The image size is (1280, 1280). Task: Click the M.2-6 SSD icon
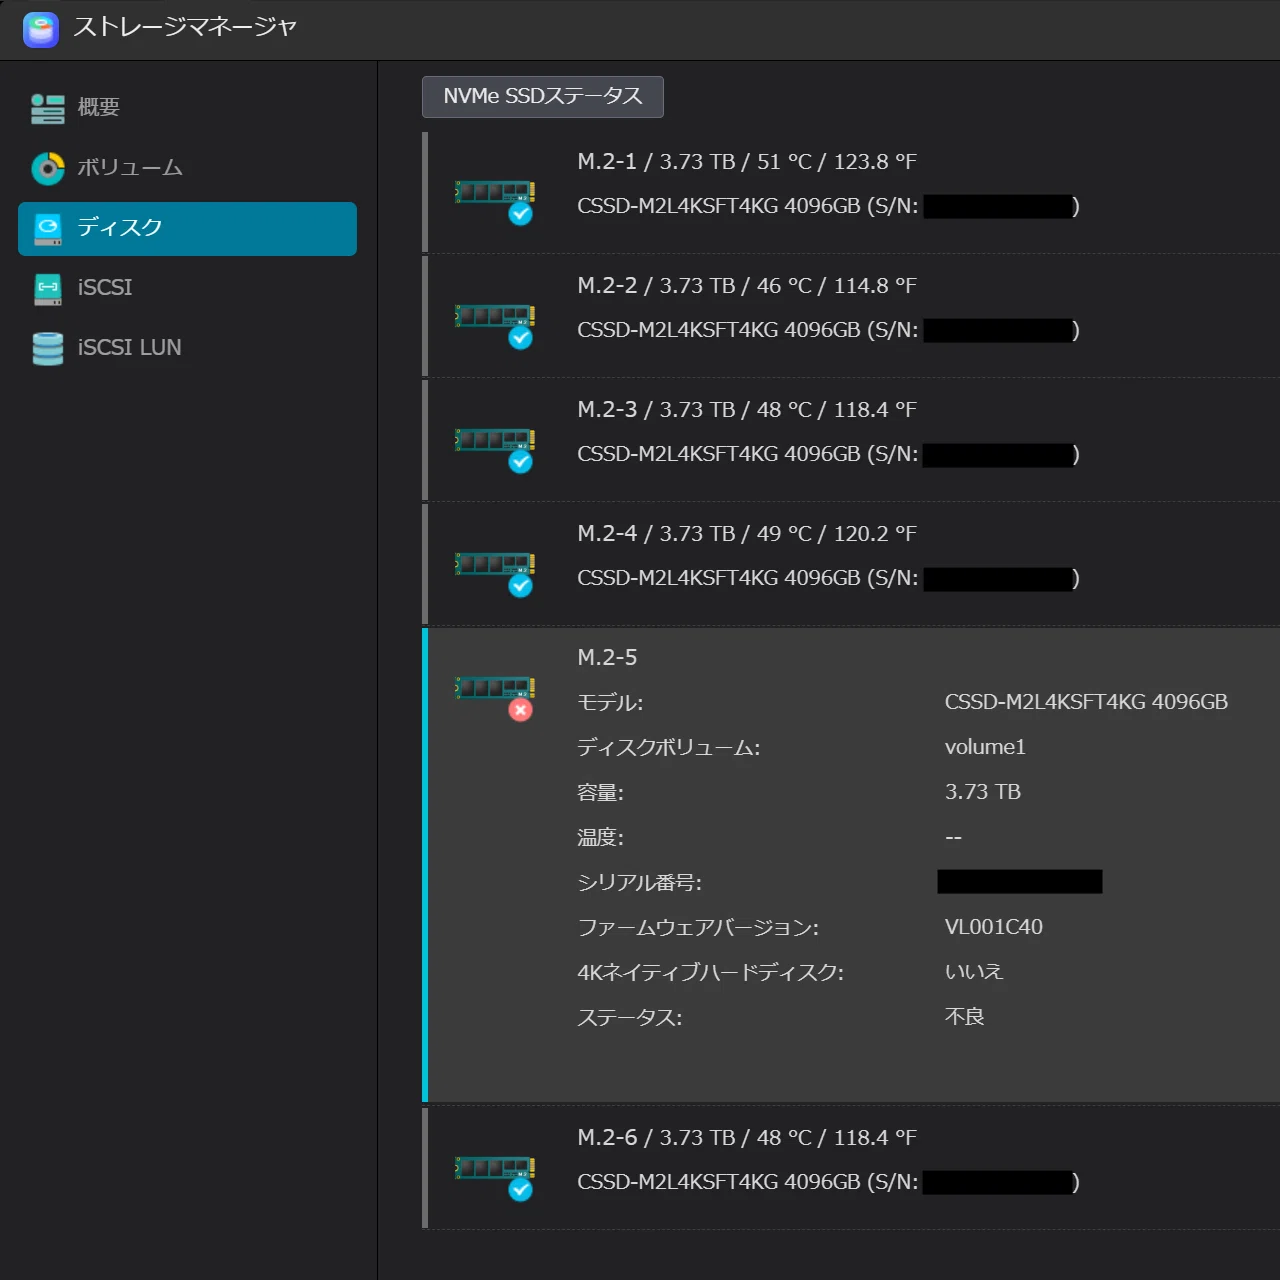tap(496, 1176)
